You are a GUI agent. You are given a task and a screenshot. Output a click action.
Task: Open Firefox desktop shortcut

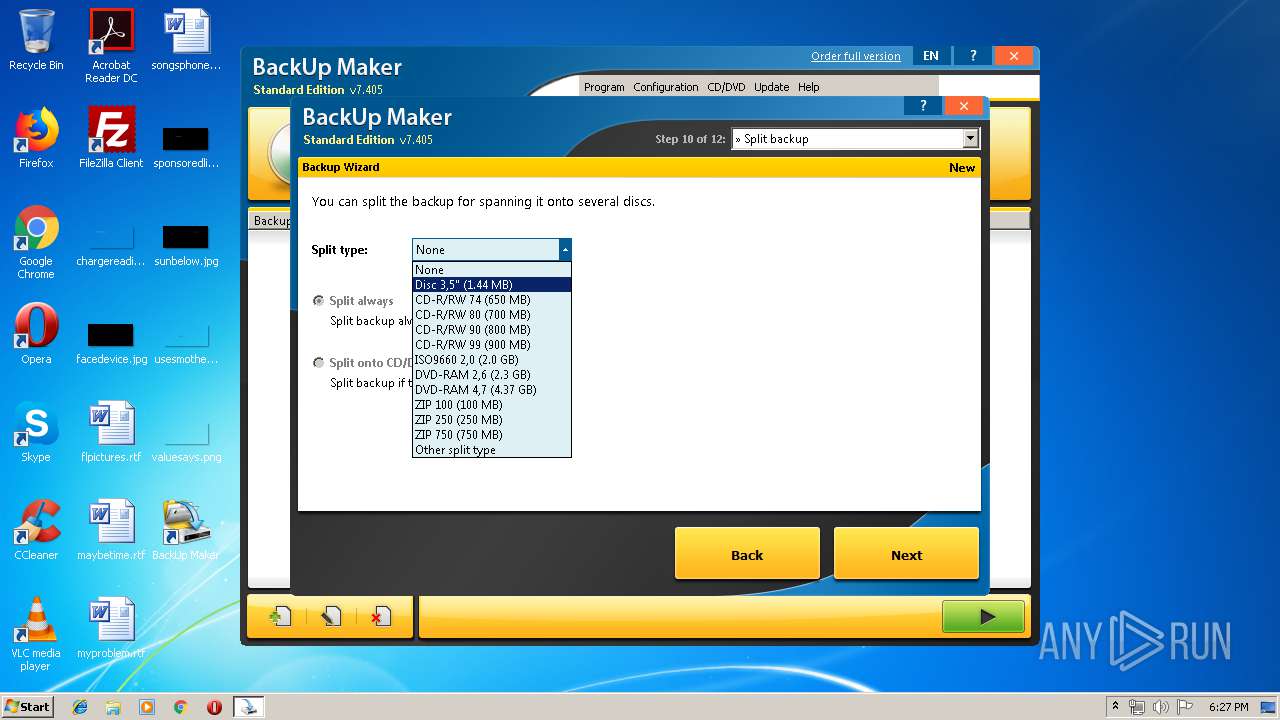36,139
